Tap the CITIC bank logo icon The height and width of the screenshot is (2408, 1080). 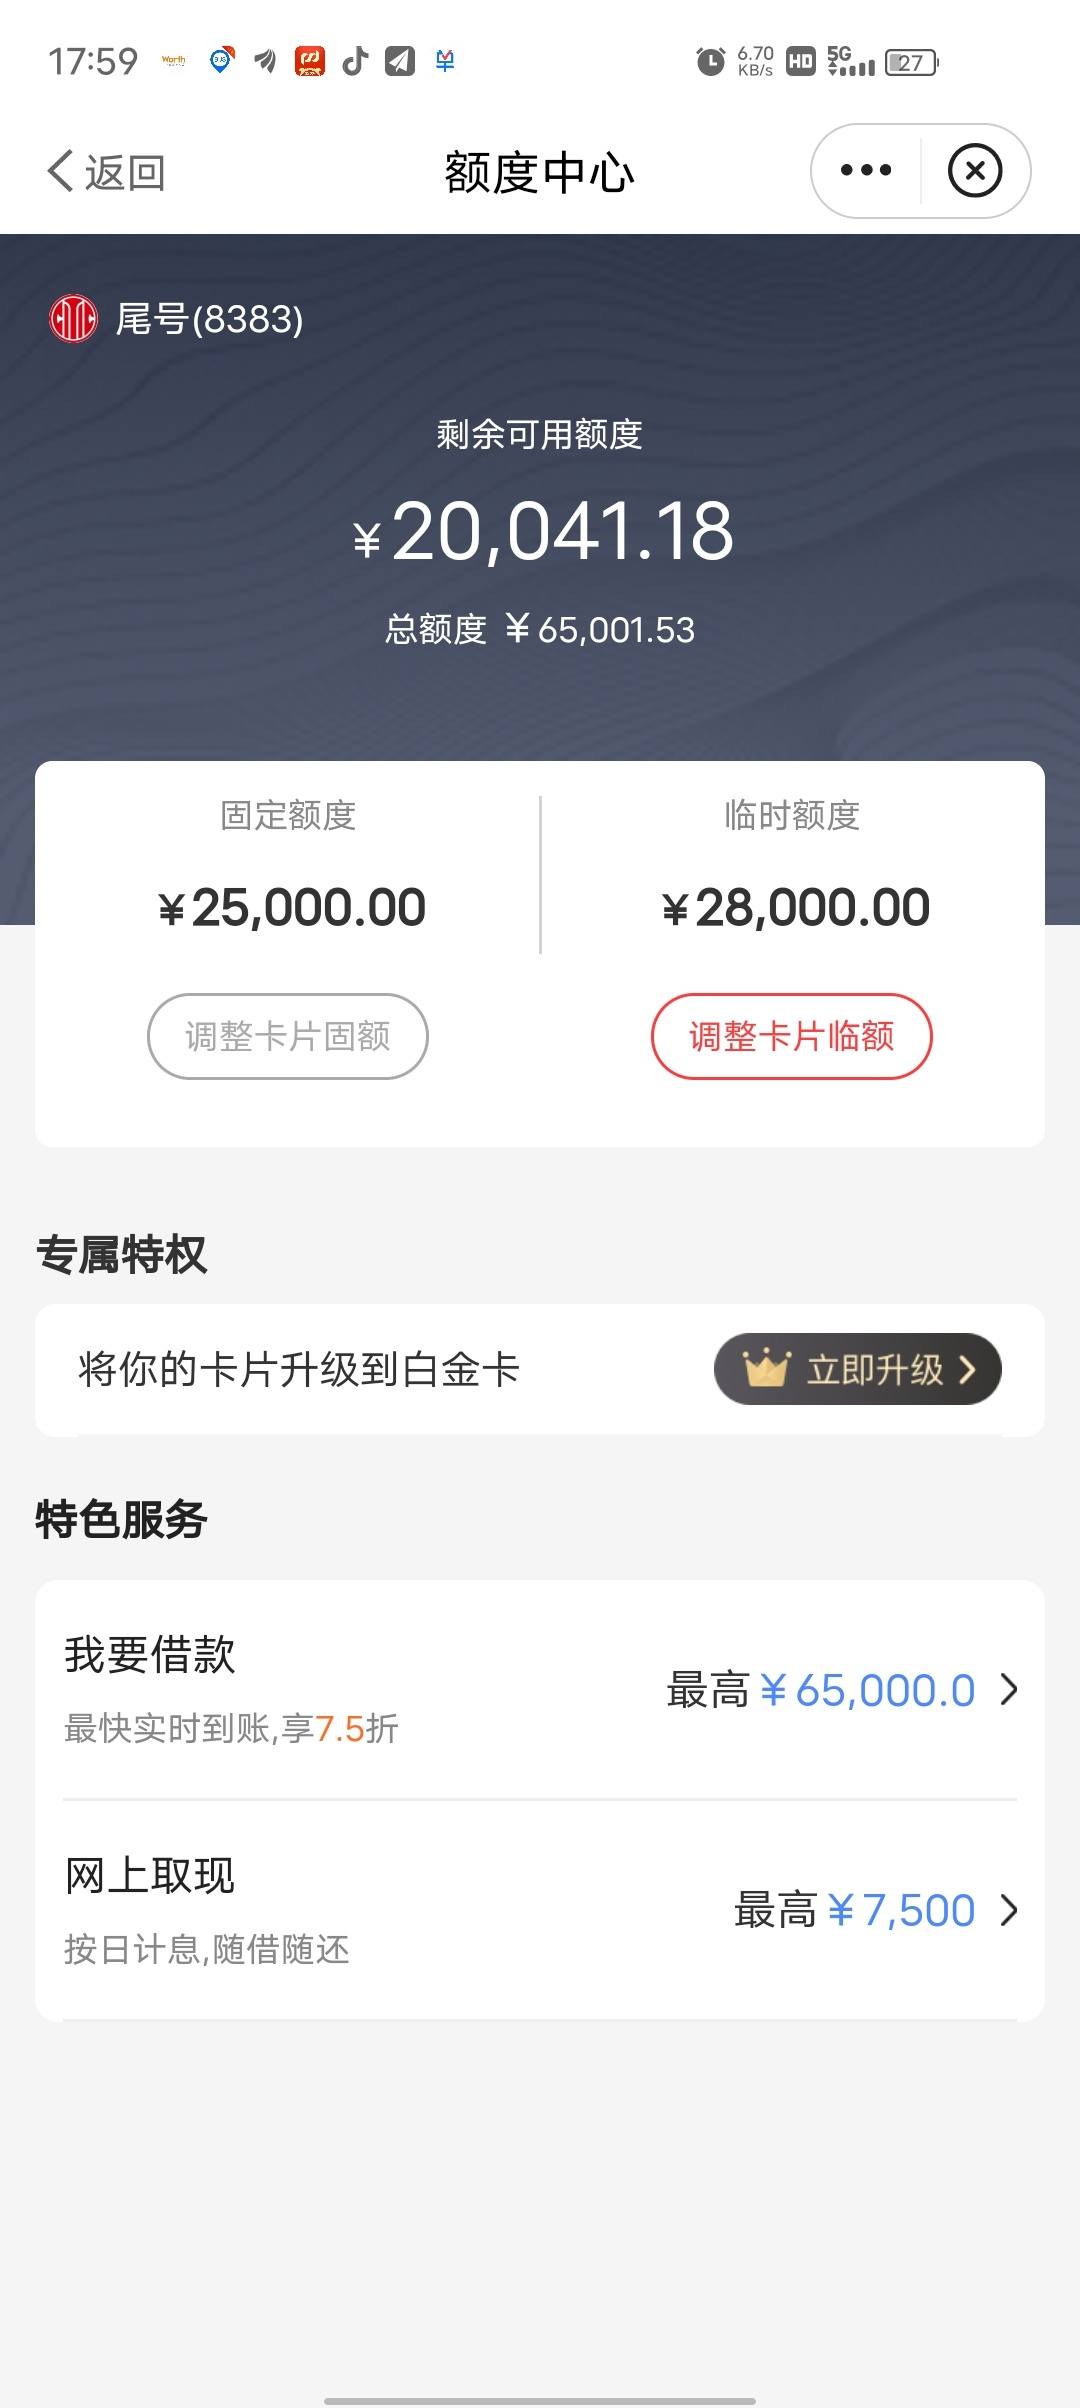(x=73, y=319)
